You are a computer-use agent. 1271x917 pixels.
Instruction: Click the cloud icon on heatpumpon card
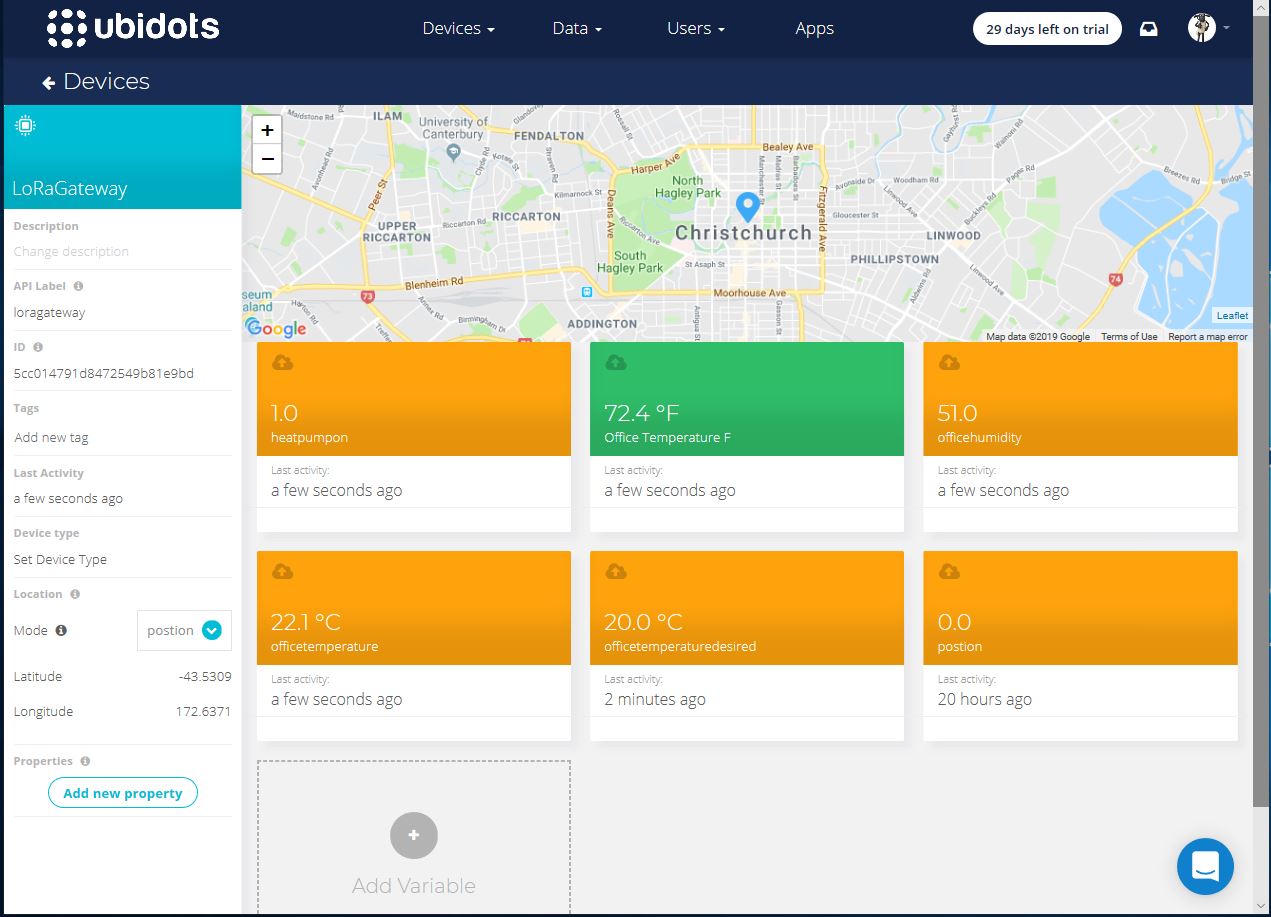pos(283,362)
